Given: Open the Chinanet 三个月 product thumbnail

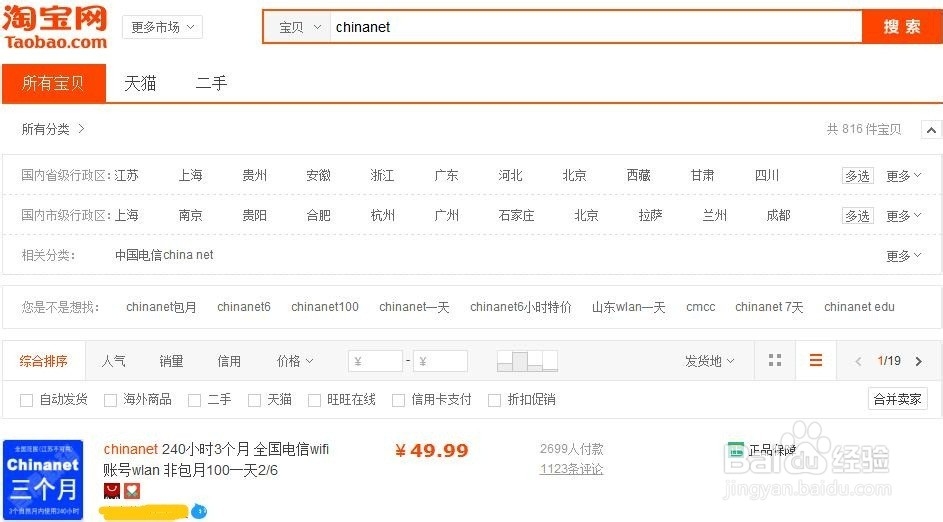Looking at the screenshot, I should click(43, 479).
